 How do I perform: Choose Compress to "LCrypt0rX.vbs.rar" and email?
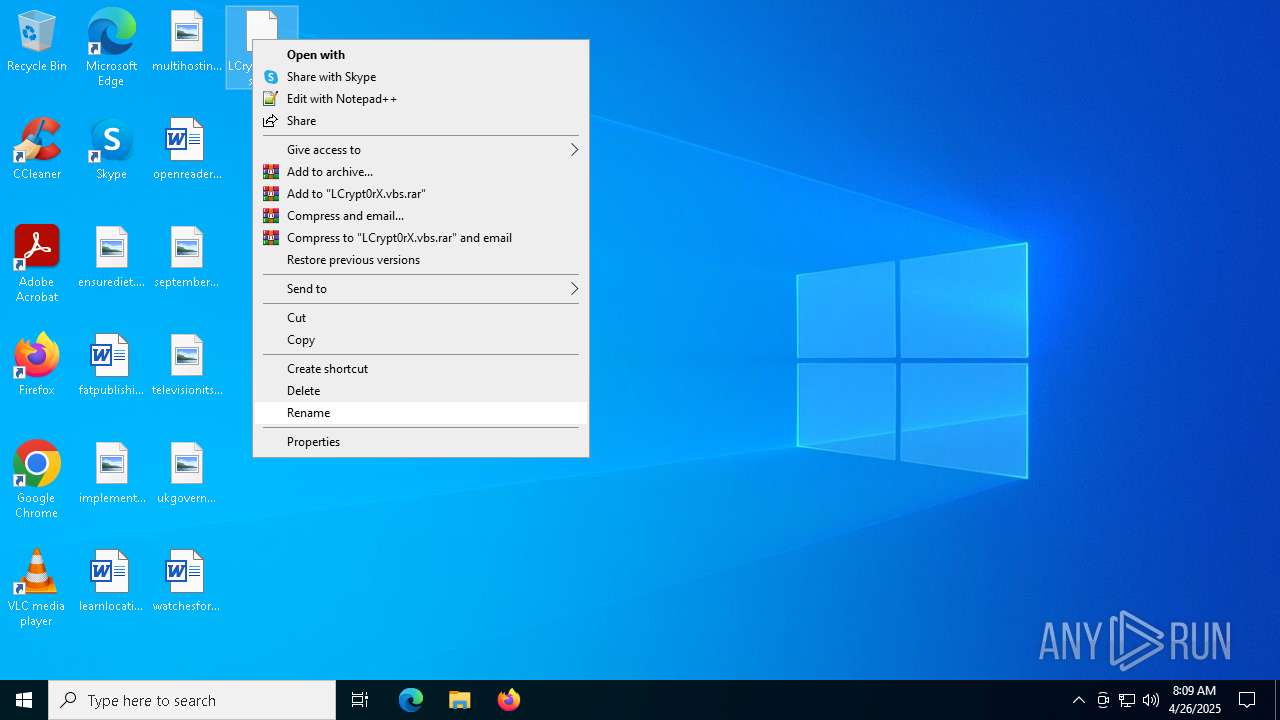click(421, 238)
